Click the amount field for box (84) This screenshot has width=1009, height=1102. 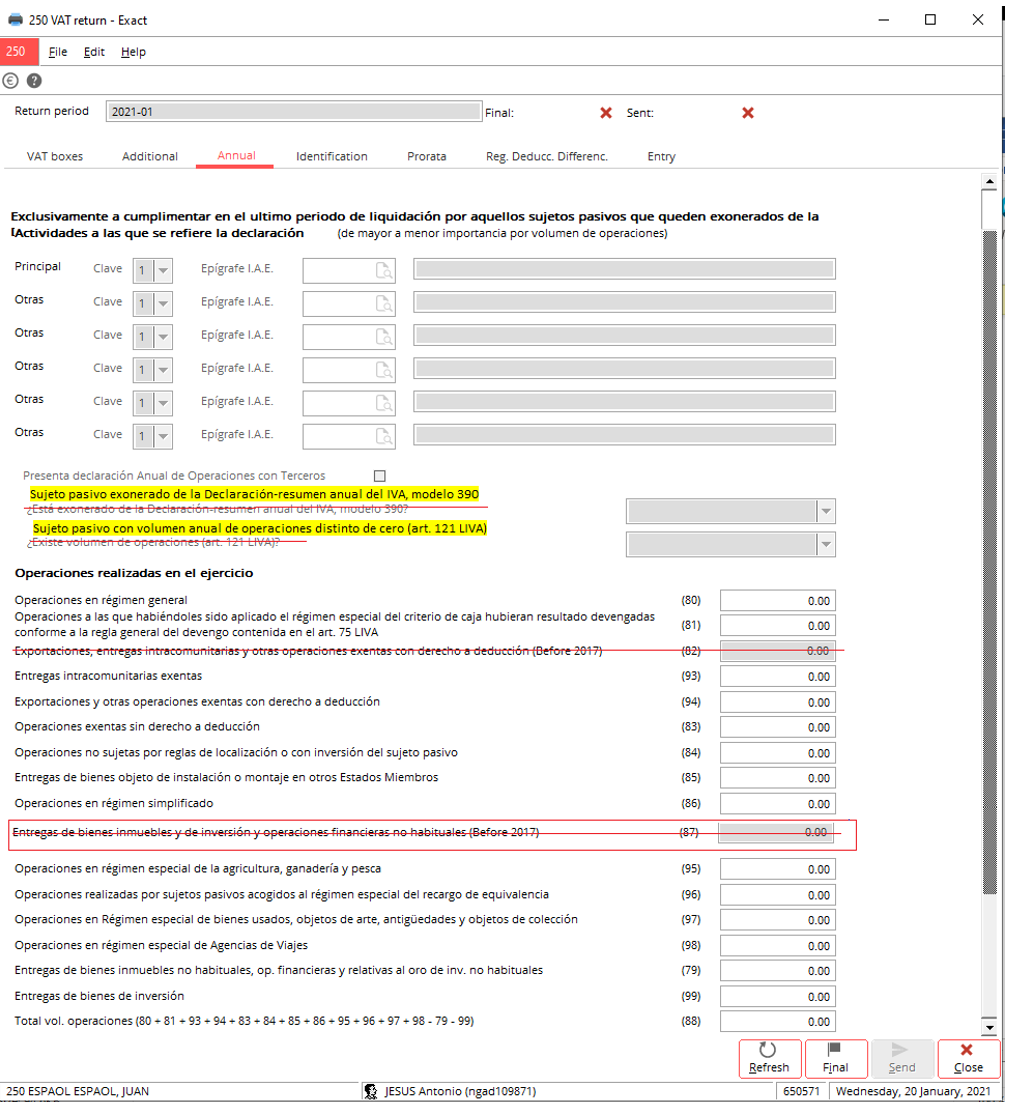tap(777, 753)
